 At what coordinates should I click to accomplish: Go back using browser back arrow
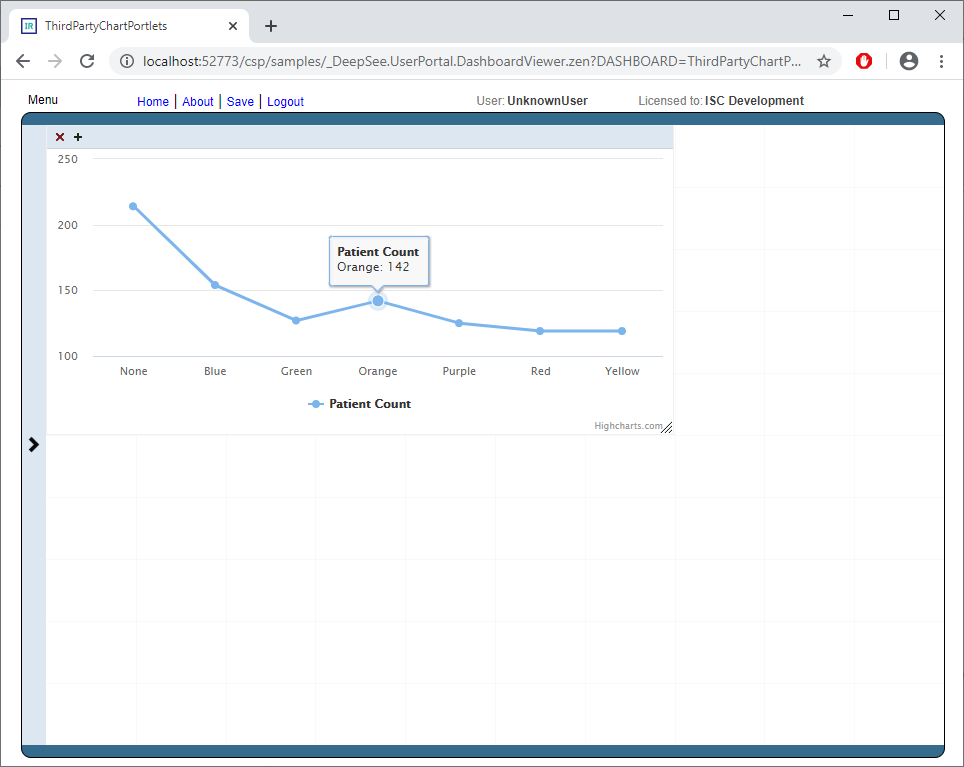point(23,61)
